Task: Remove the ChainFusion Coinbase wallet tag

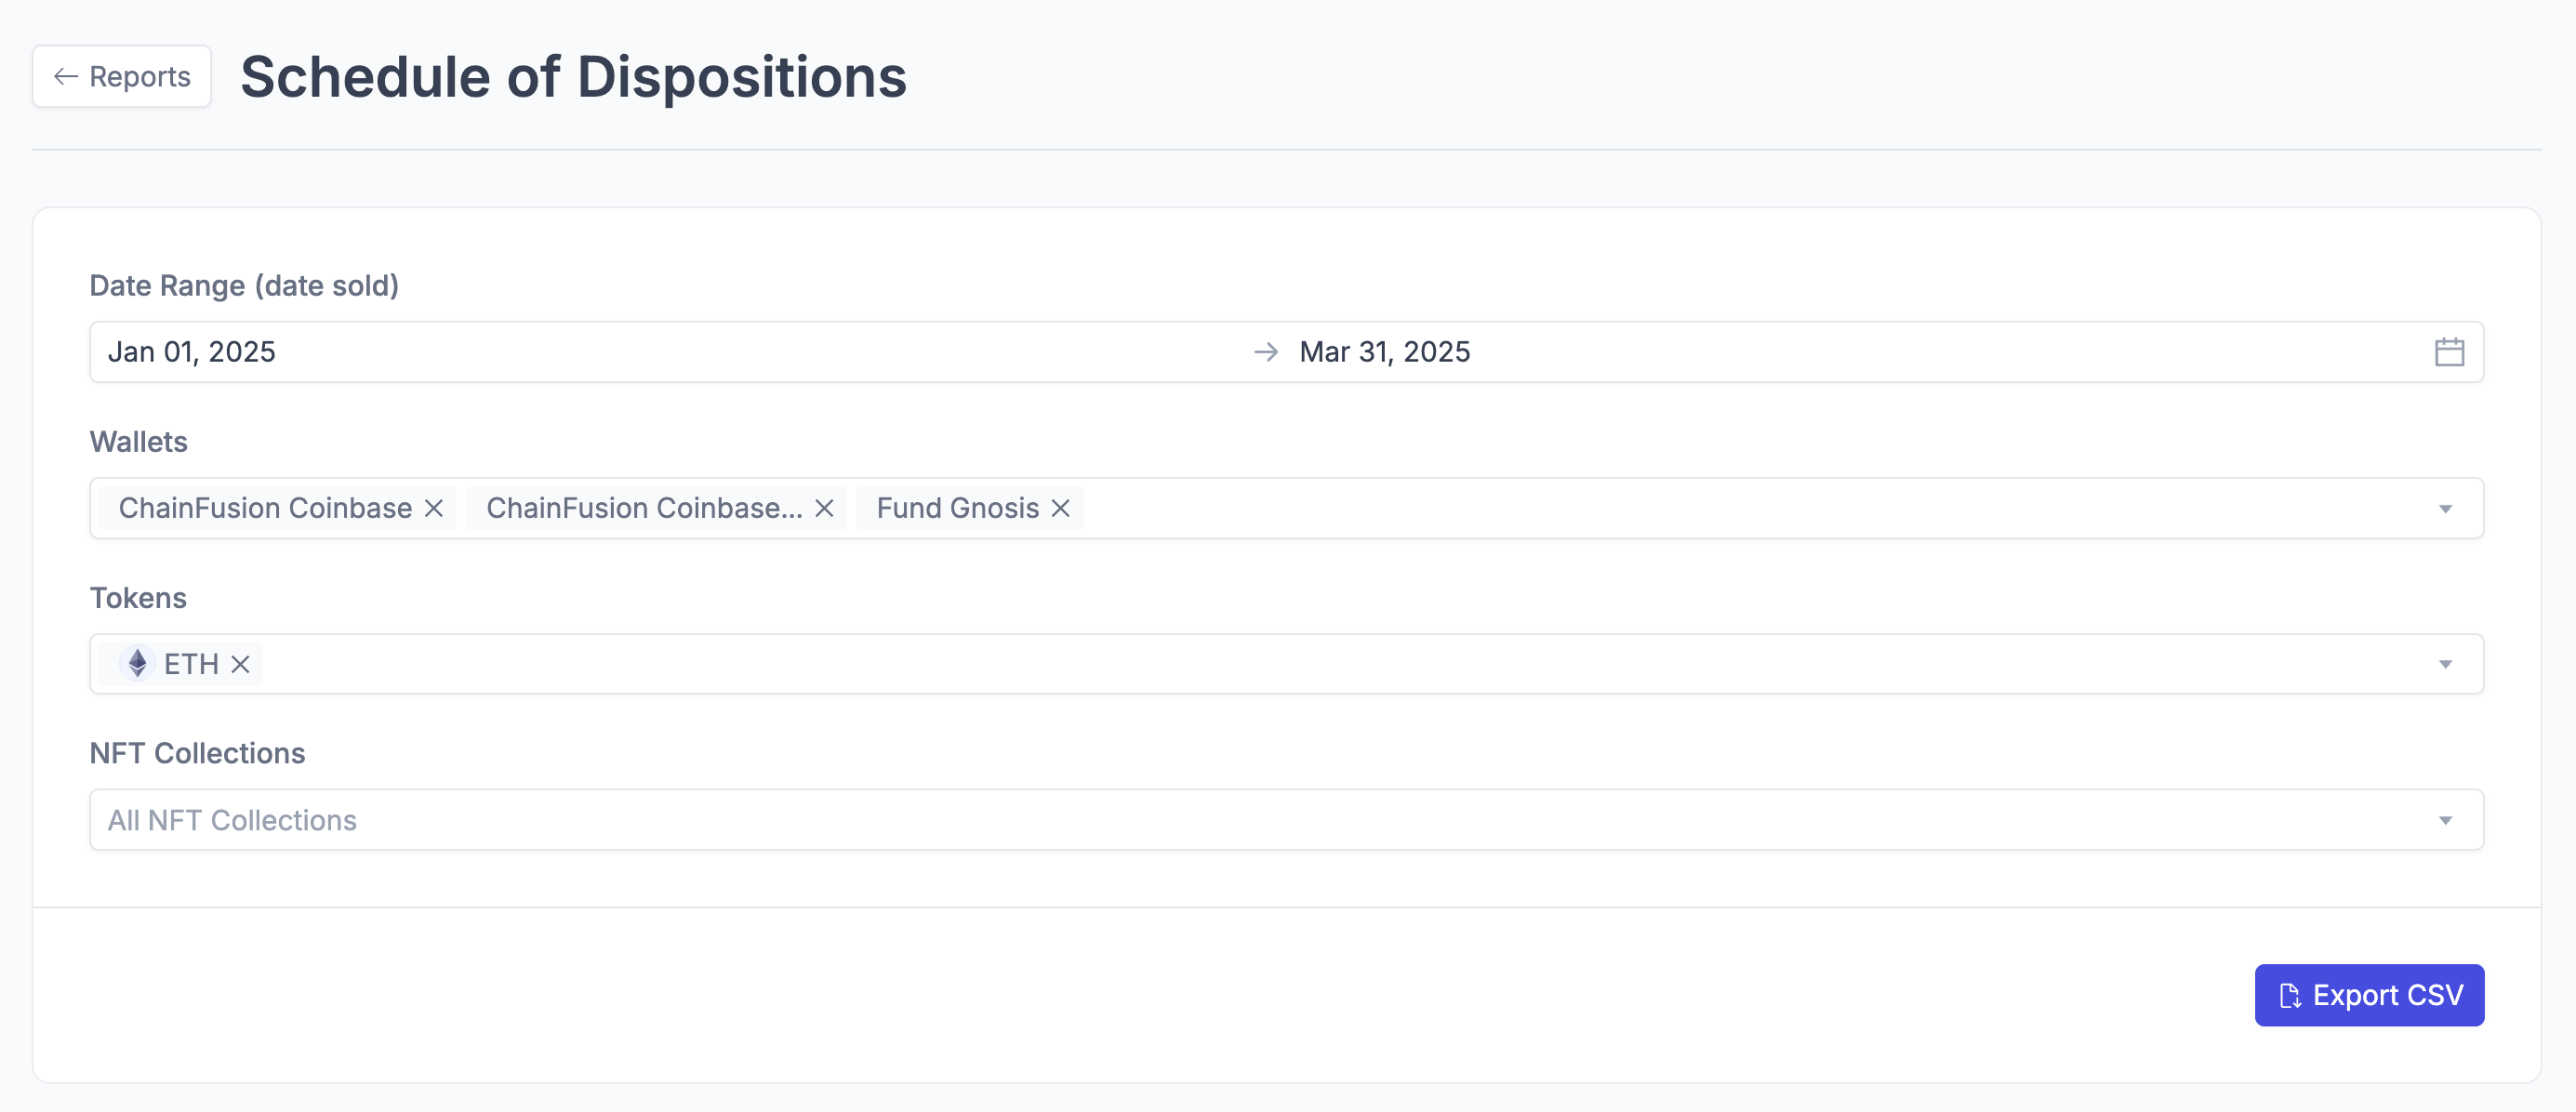Action: [x=434, y=508]
